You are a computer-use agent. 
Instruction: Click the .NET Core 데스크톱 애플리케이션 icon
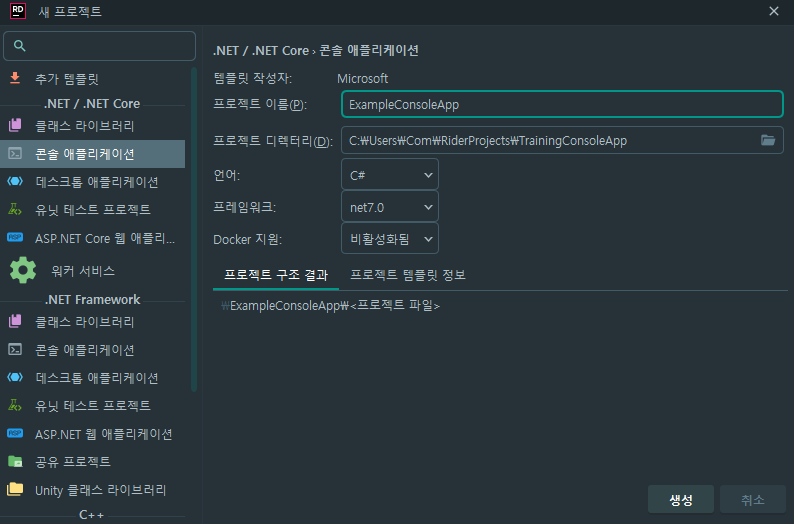[15, 181]
